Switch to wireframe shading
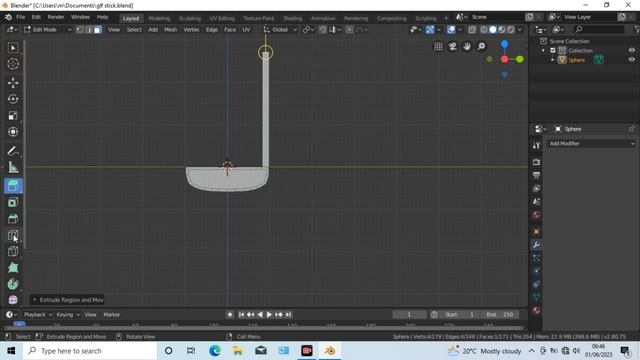This screenshot has height=360, width=640. point(484,30)
